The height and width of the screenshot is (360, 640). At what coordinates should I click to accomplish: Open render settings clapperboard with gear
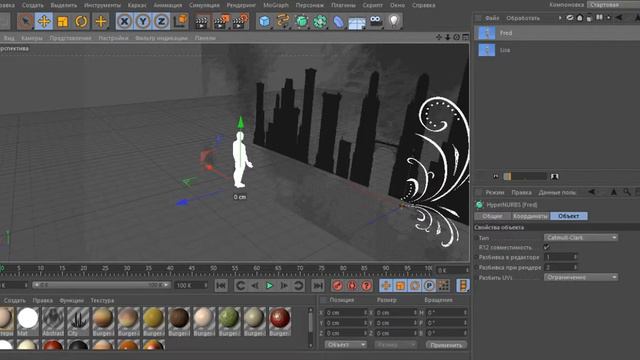[x=240, y=21]
